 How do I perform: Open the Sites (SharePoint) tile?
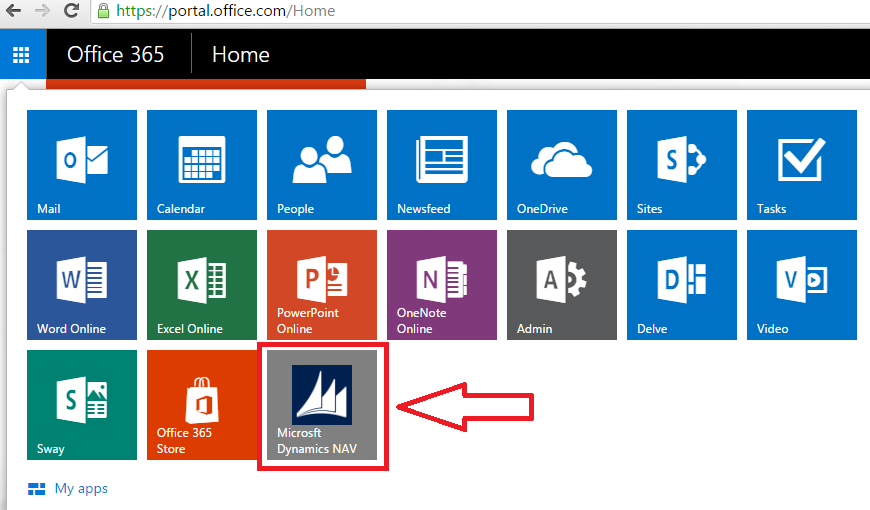(682, 165)
